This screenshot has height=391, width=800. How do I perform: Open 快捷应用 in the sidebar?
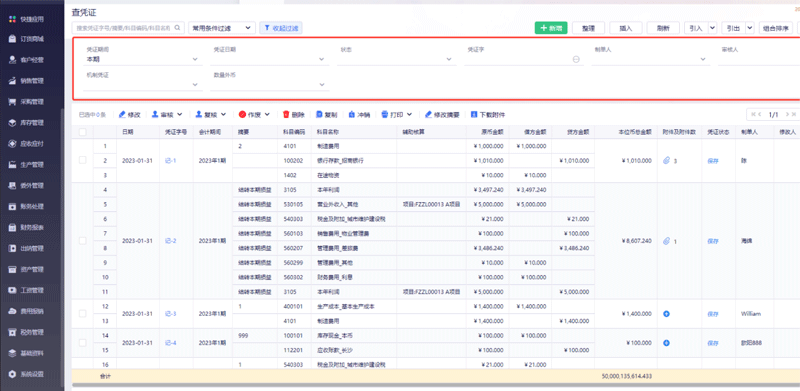[x=26, y=19]
